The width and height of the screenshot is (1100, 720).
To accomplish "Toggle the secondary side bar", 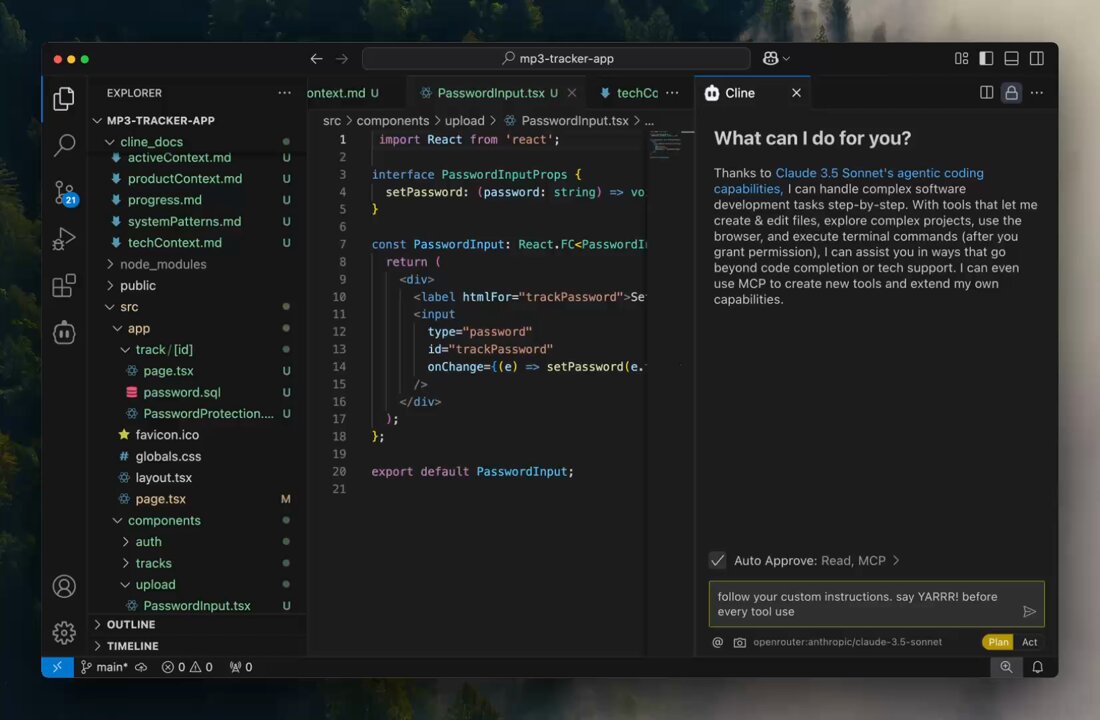I will 1037,58.
